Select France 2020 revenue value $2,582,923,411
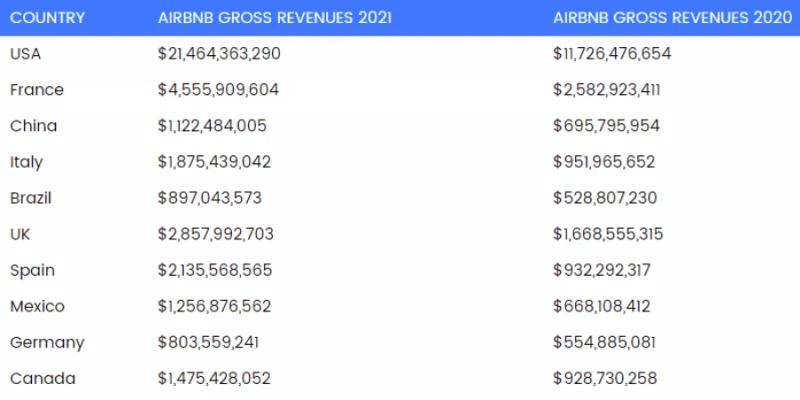800x400 pixels. click(x=607, y=90)
